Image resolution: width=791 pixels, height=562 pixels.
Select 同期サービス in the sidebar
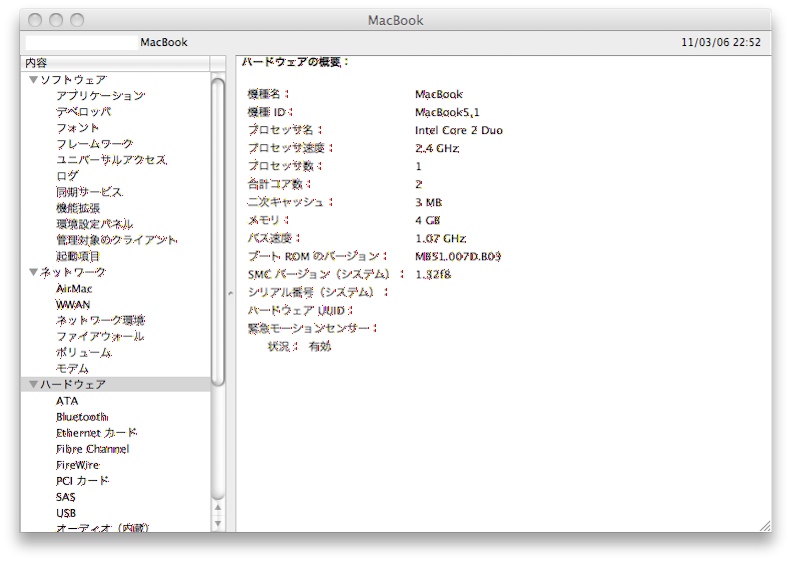(89, 192)
